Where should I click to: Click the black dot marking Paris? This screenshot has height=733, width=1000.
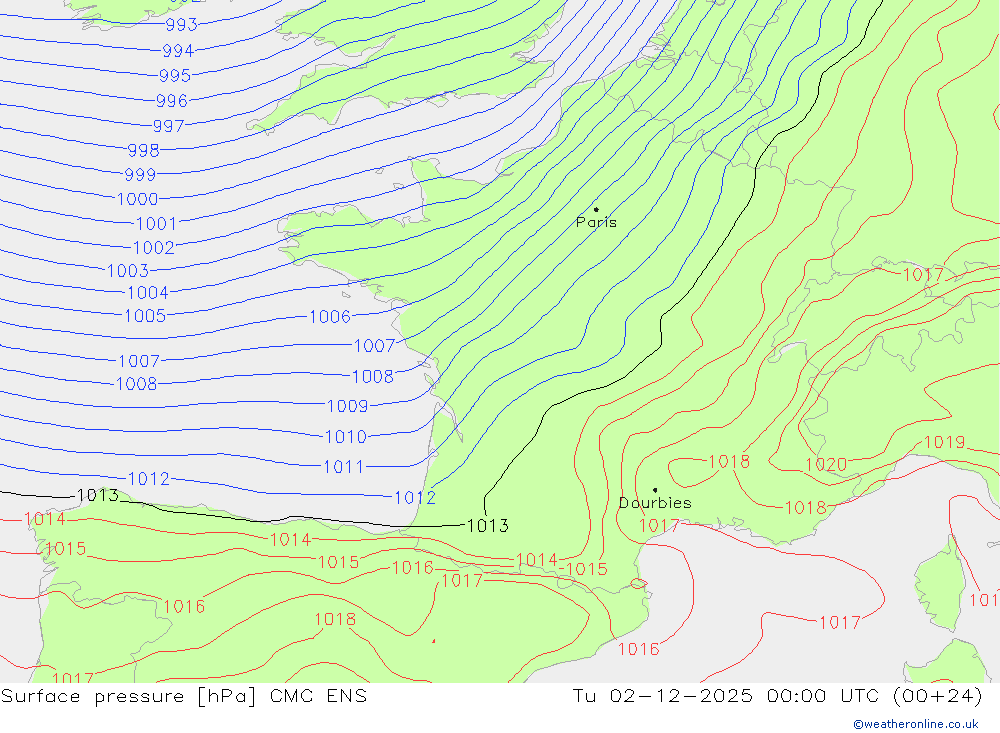click(x=596, y=209)
